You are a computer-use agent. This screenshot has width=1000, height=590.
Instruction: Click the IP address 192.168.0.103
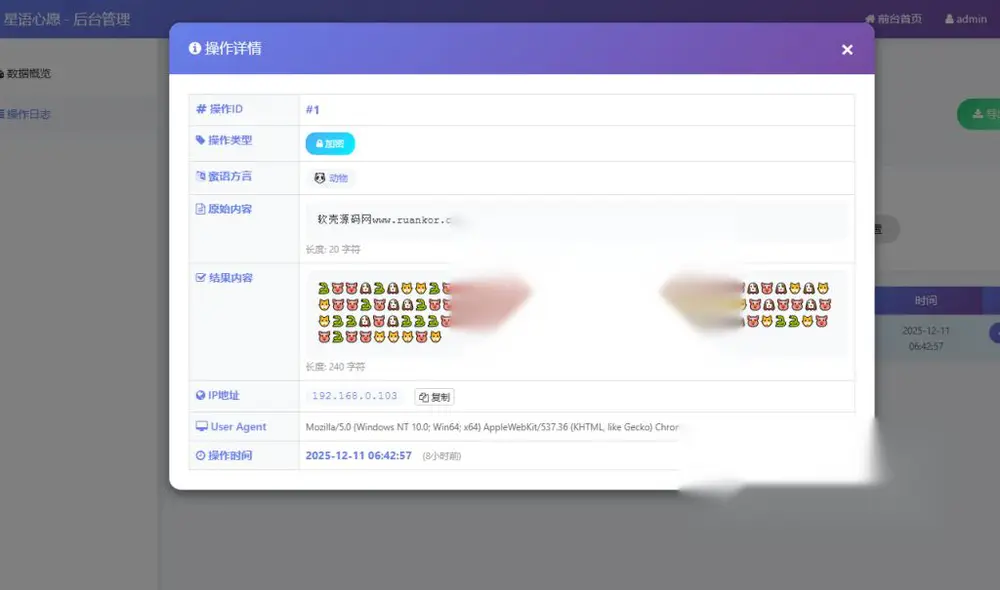click(x=355, y=396)
